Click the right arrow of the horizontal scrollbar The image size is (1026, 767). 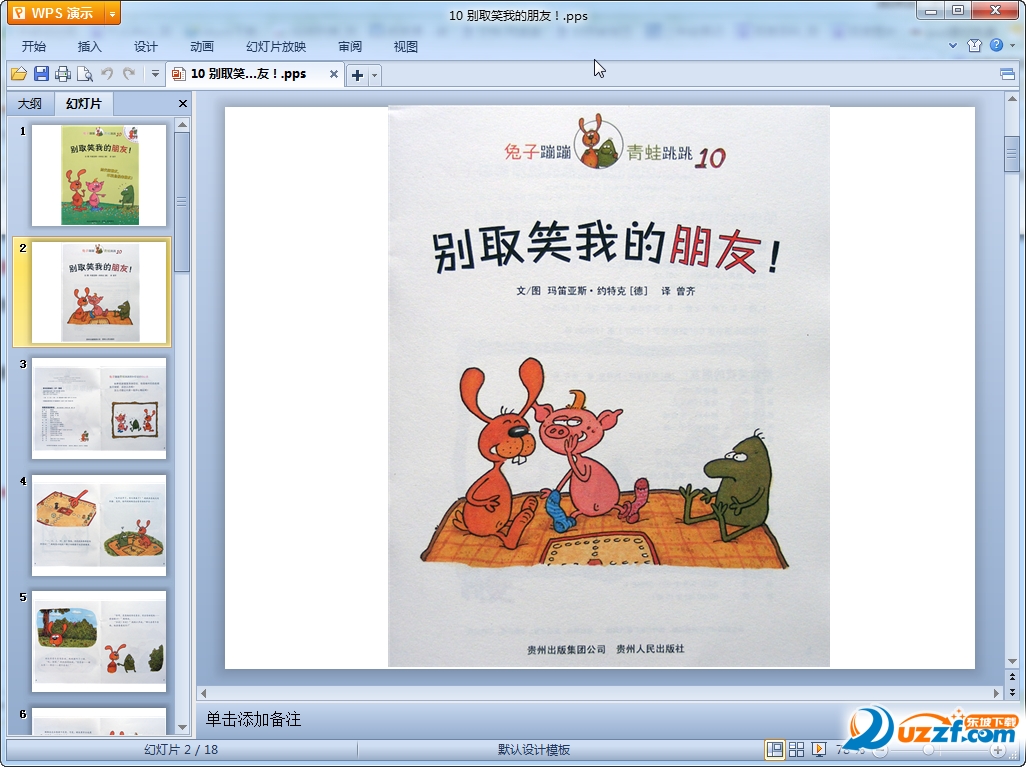(997, 693)
